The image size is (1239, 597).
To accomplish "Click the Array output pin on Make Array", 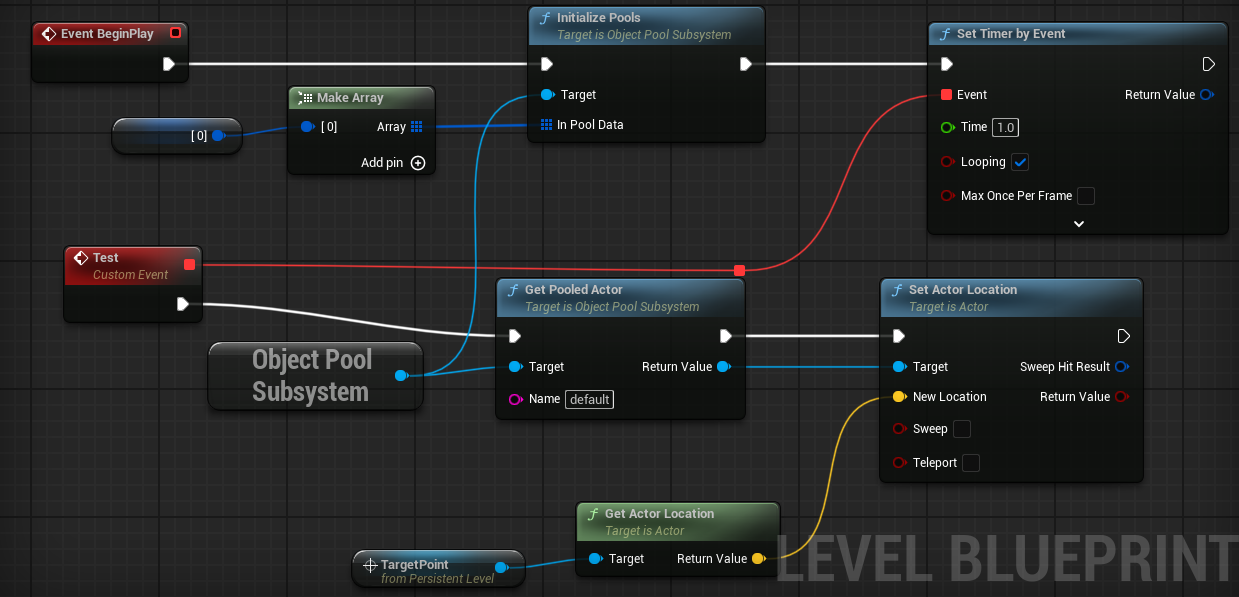I will pos(417,126).
